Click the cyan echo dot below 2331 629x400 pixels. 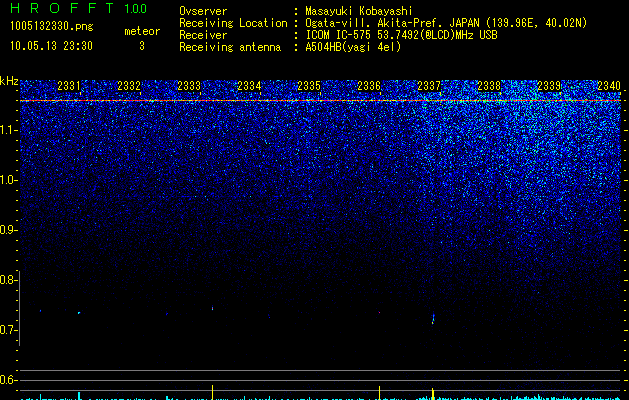tap(79, 313)
